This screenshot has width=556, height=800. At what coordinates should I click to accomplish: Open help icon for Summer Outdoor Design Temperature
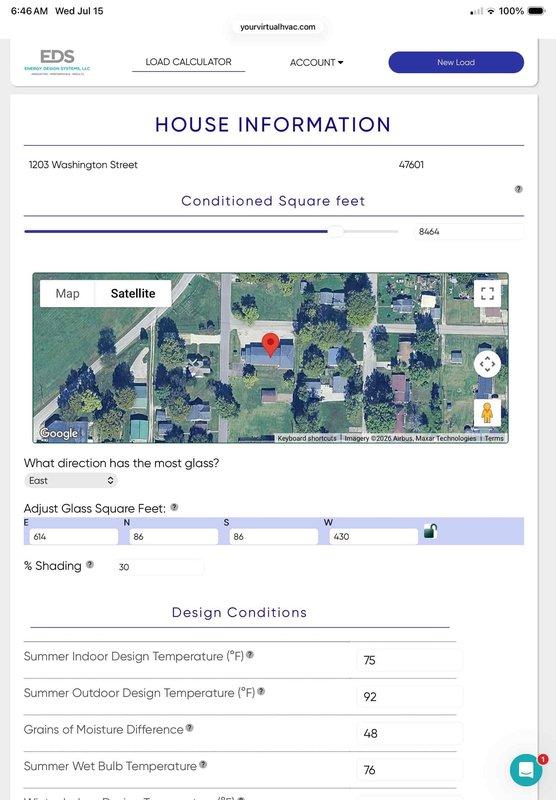pos(261,691)
